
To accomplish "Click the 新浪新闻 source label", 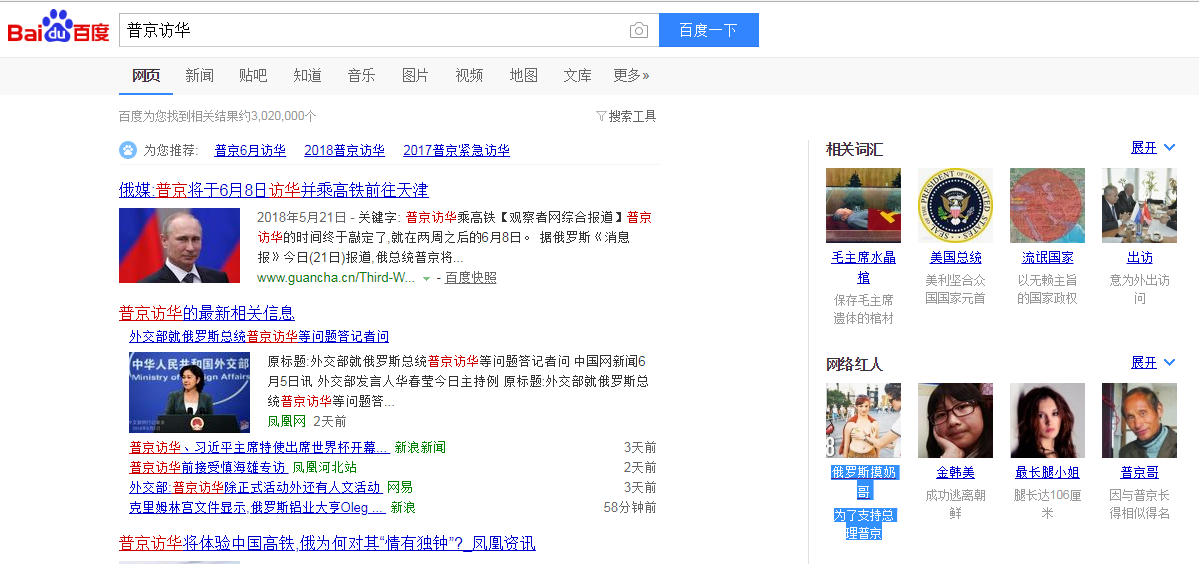I will [x=420, y=448].
